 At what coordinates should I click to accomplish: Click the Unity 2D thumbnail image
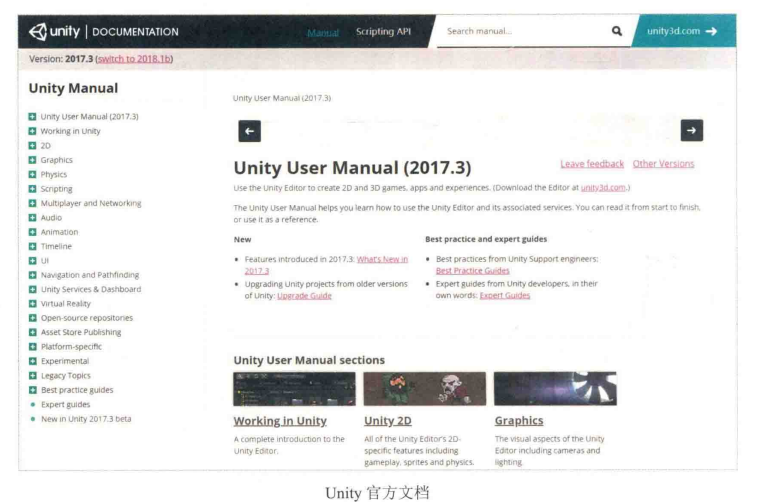tap(425, 389)
